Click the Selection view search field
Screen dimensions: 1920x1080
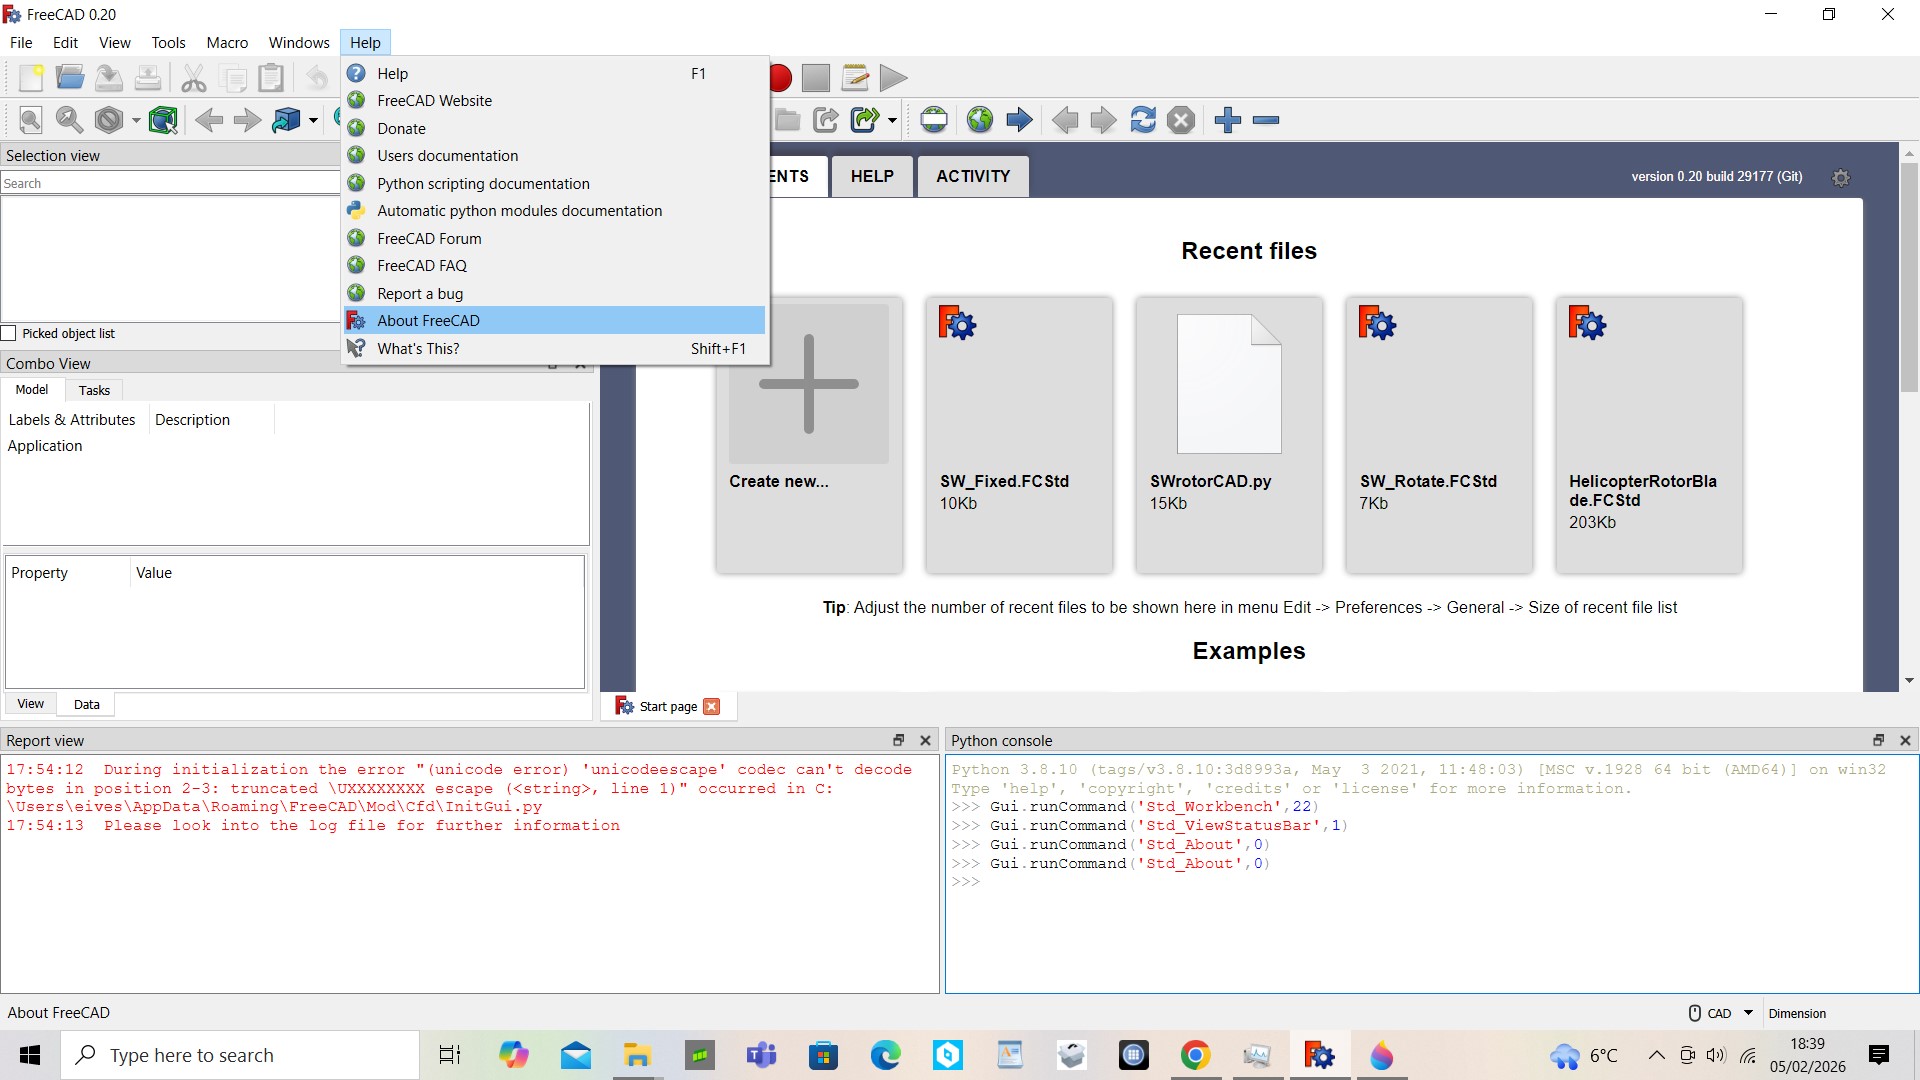[170, 183]
